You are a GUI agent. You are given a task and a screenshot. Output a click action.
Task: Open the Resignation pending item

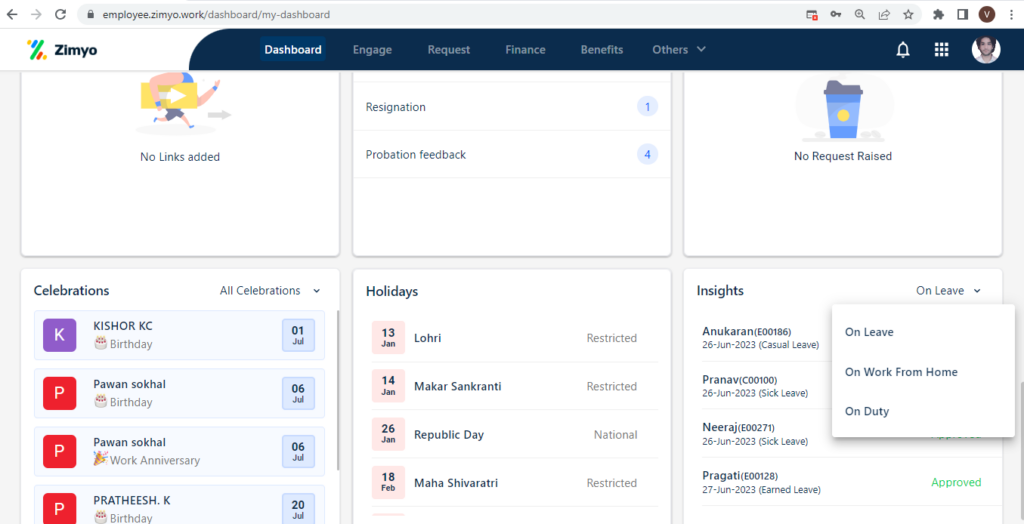[x=511, y=106]
